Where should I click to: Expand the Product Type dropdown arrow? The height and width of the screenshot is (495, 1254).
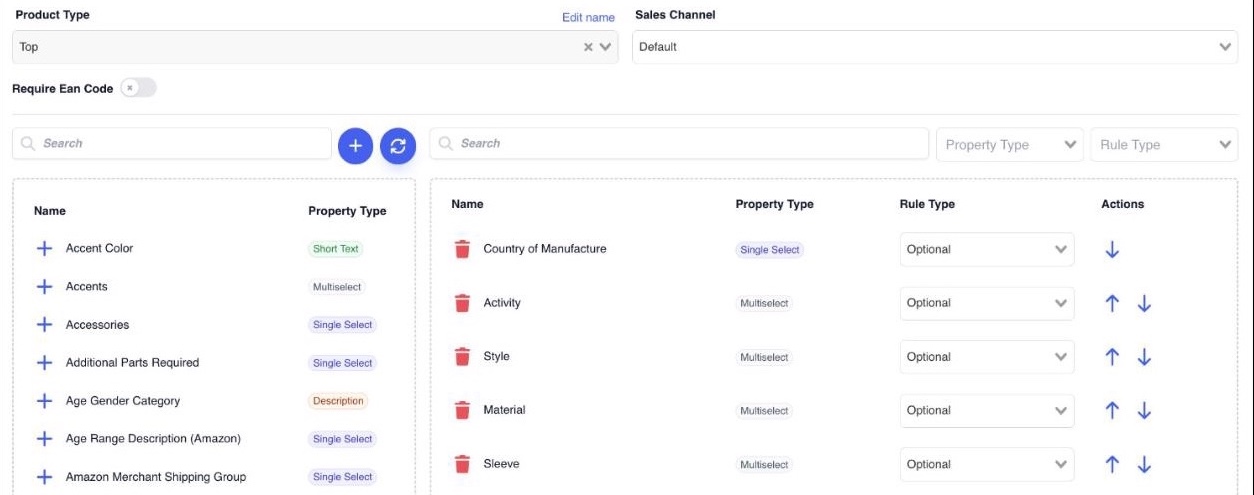point(605,47)
